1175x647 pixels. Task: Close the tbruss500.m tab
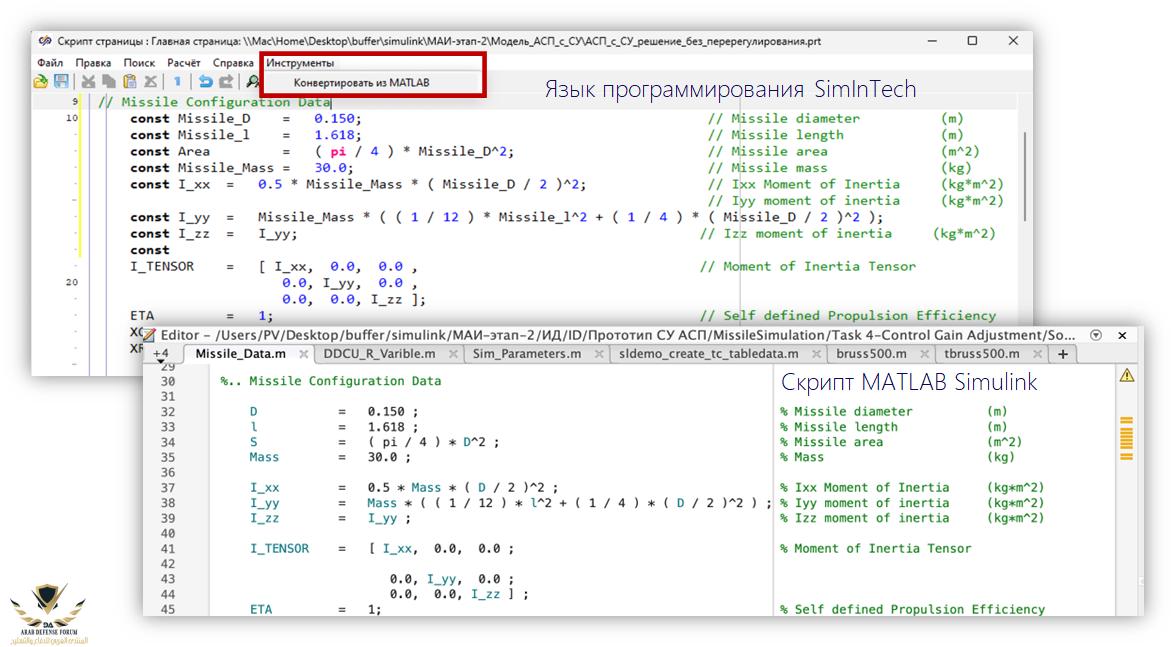(x=1037, y=355)
